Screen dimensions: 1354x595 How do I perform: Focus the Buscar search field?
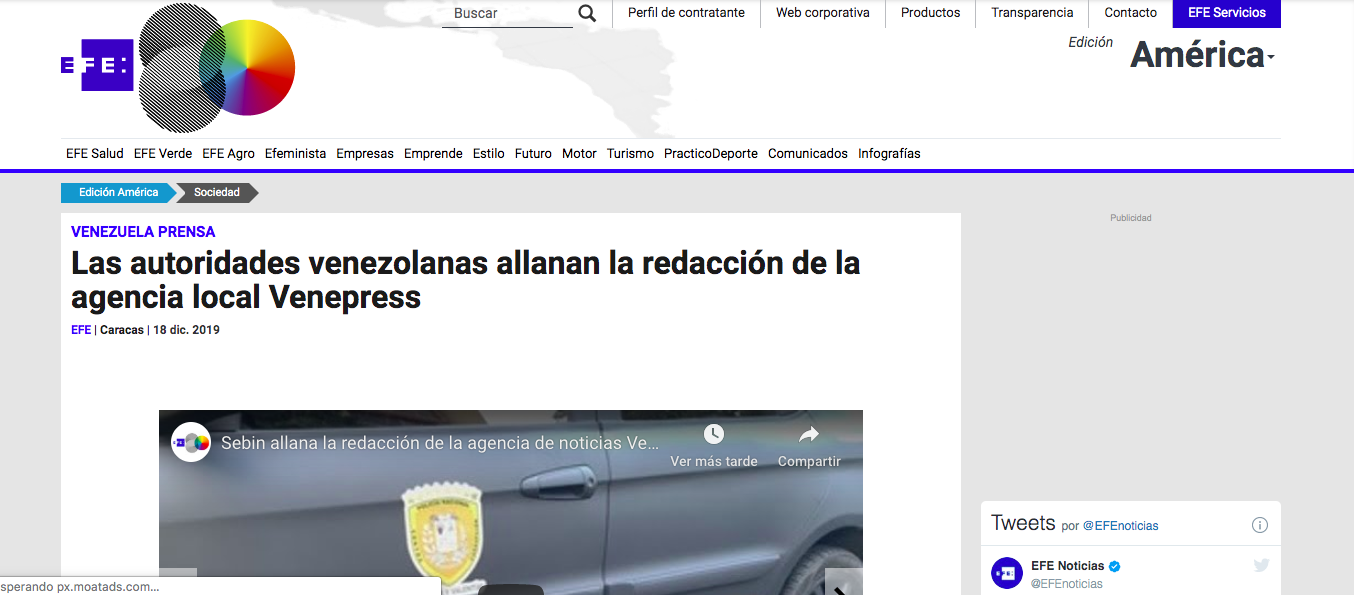pyautogui.click(x=507, y=14)
